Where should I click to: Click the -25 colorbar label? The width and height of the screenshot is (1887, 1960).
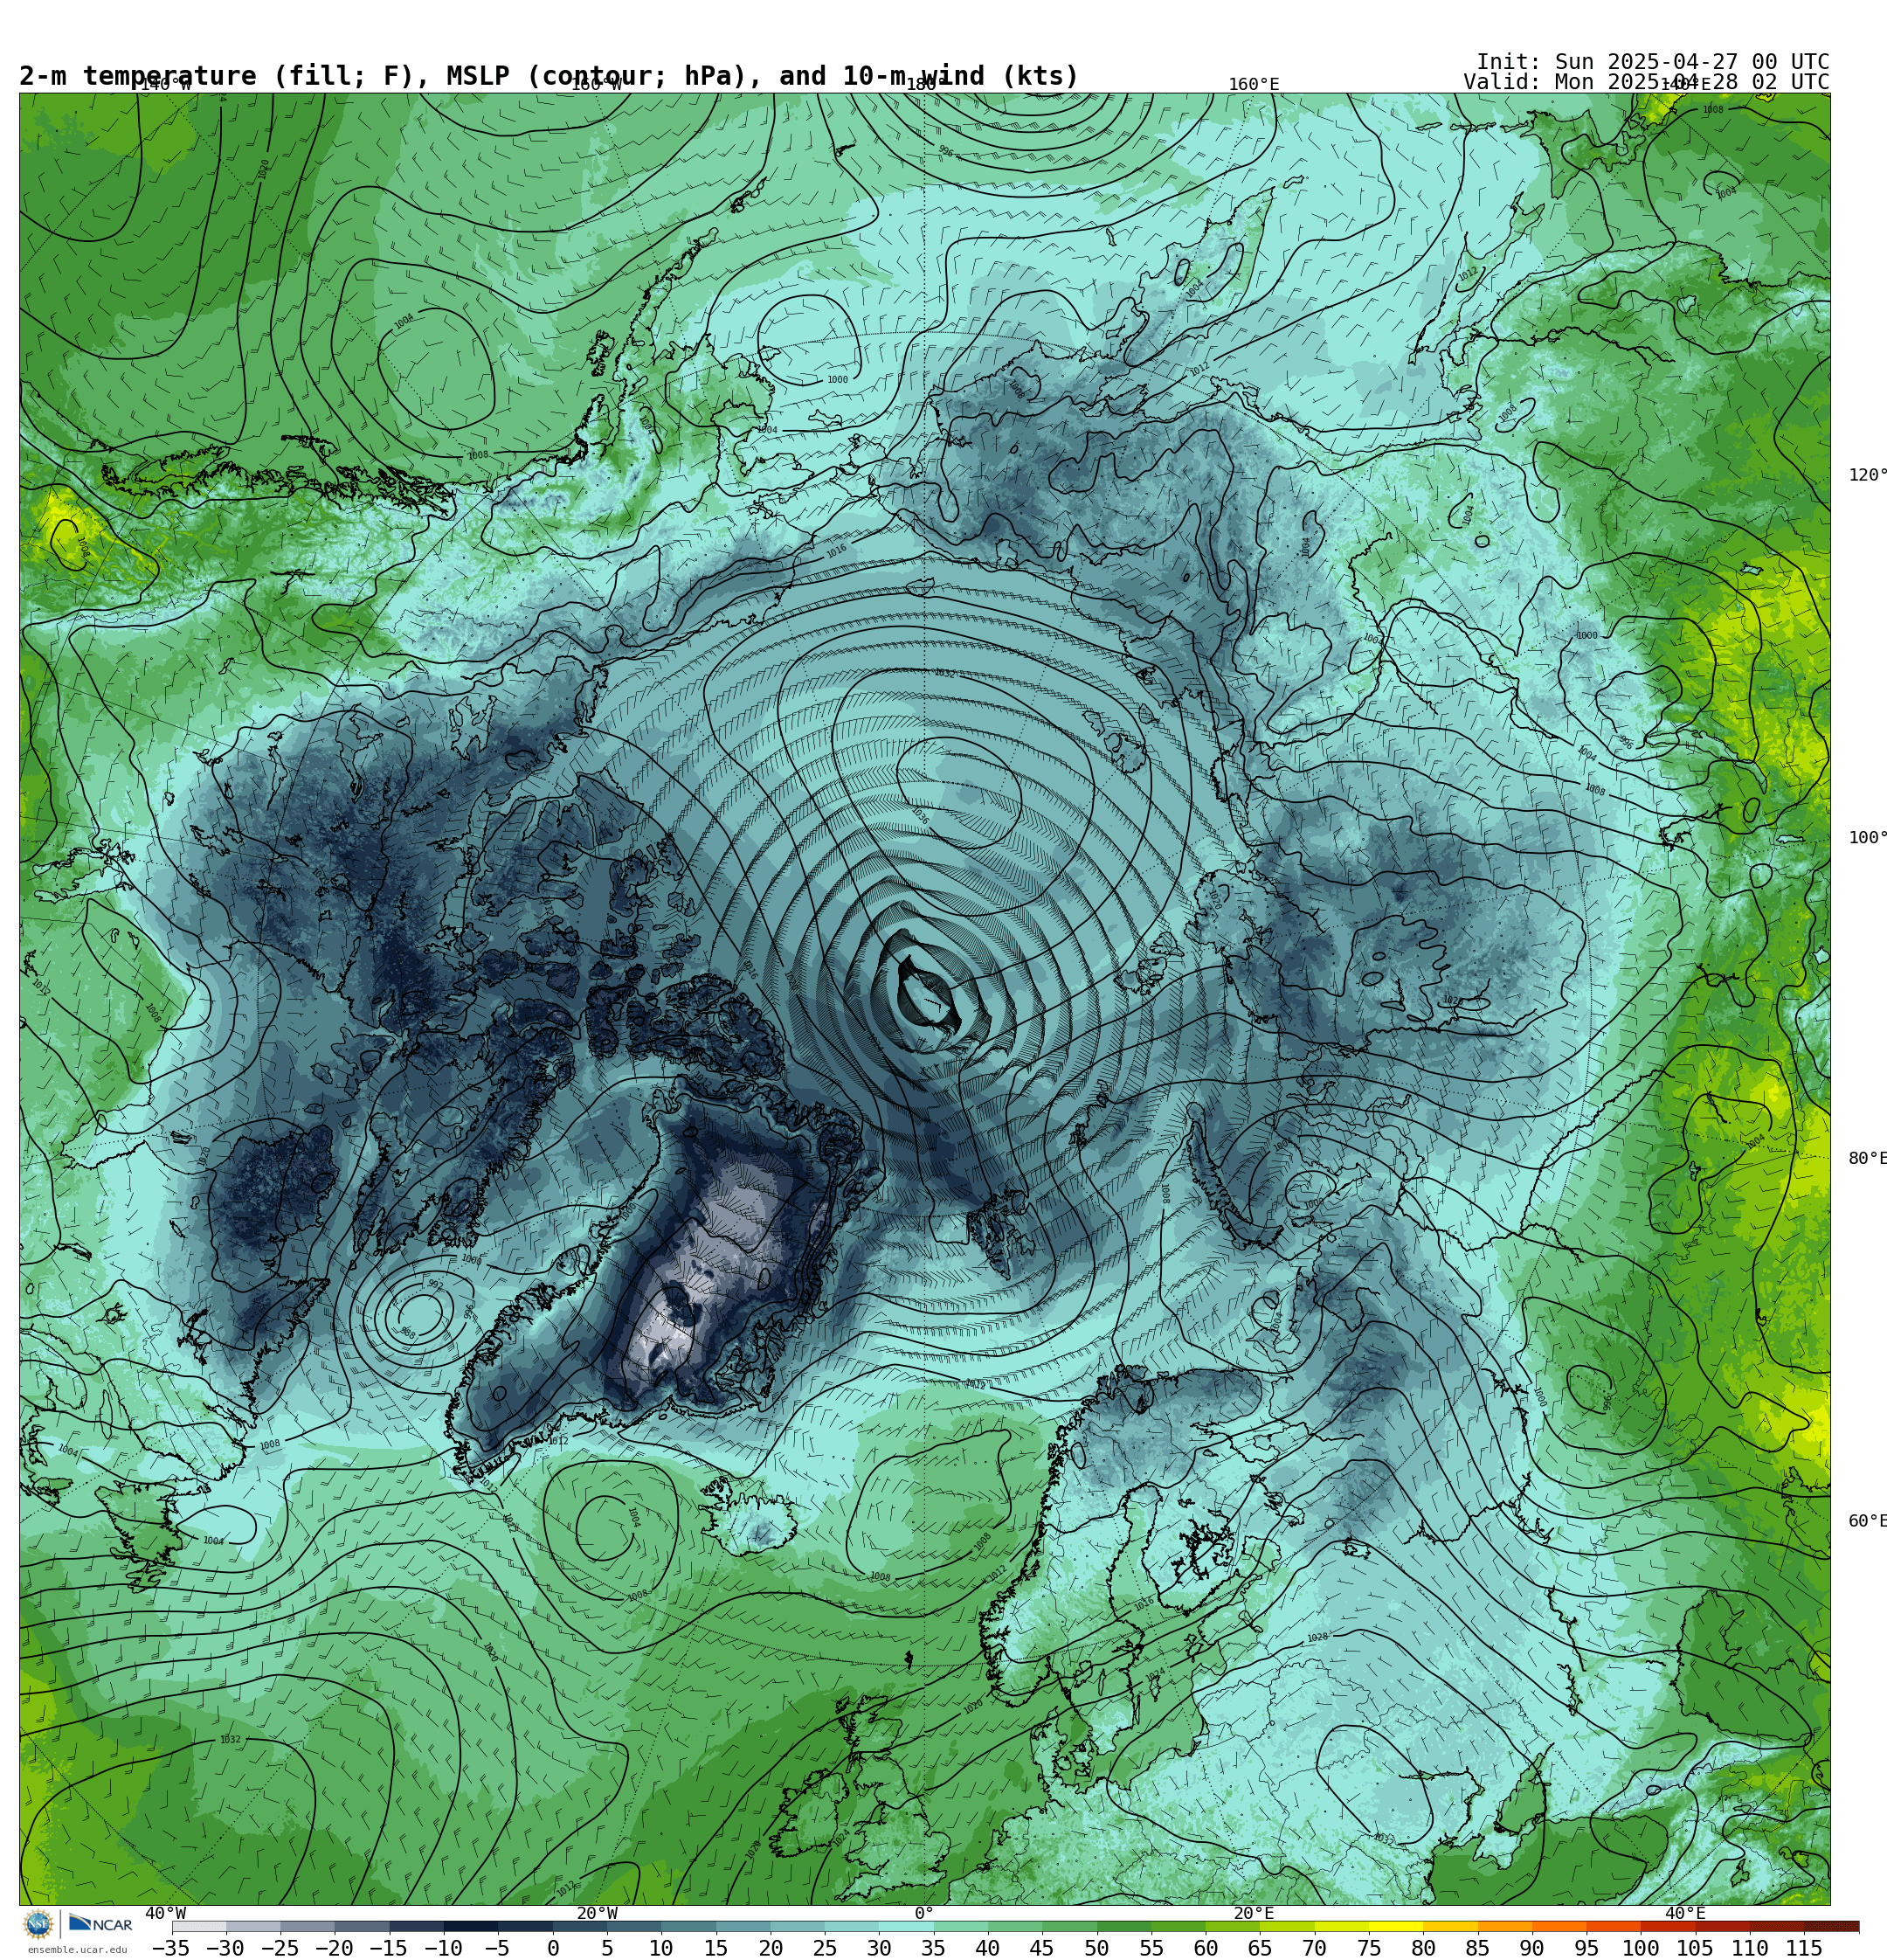click(280, 1948)
